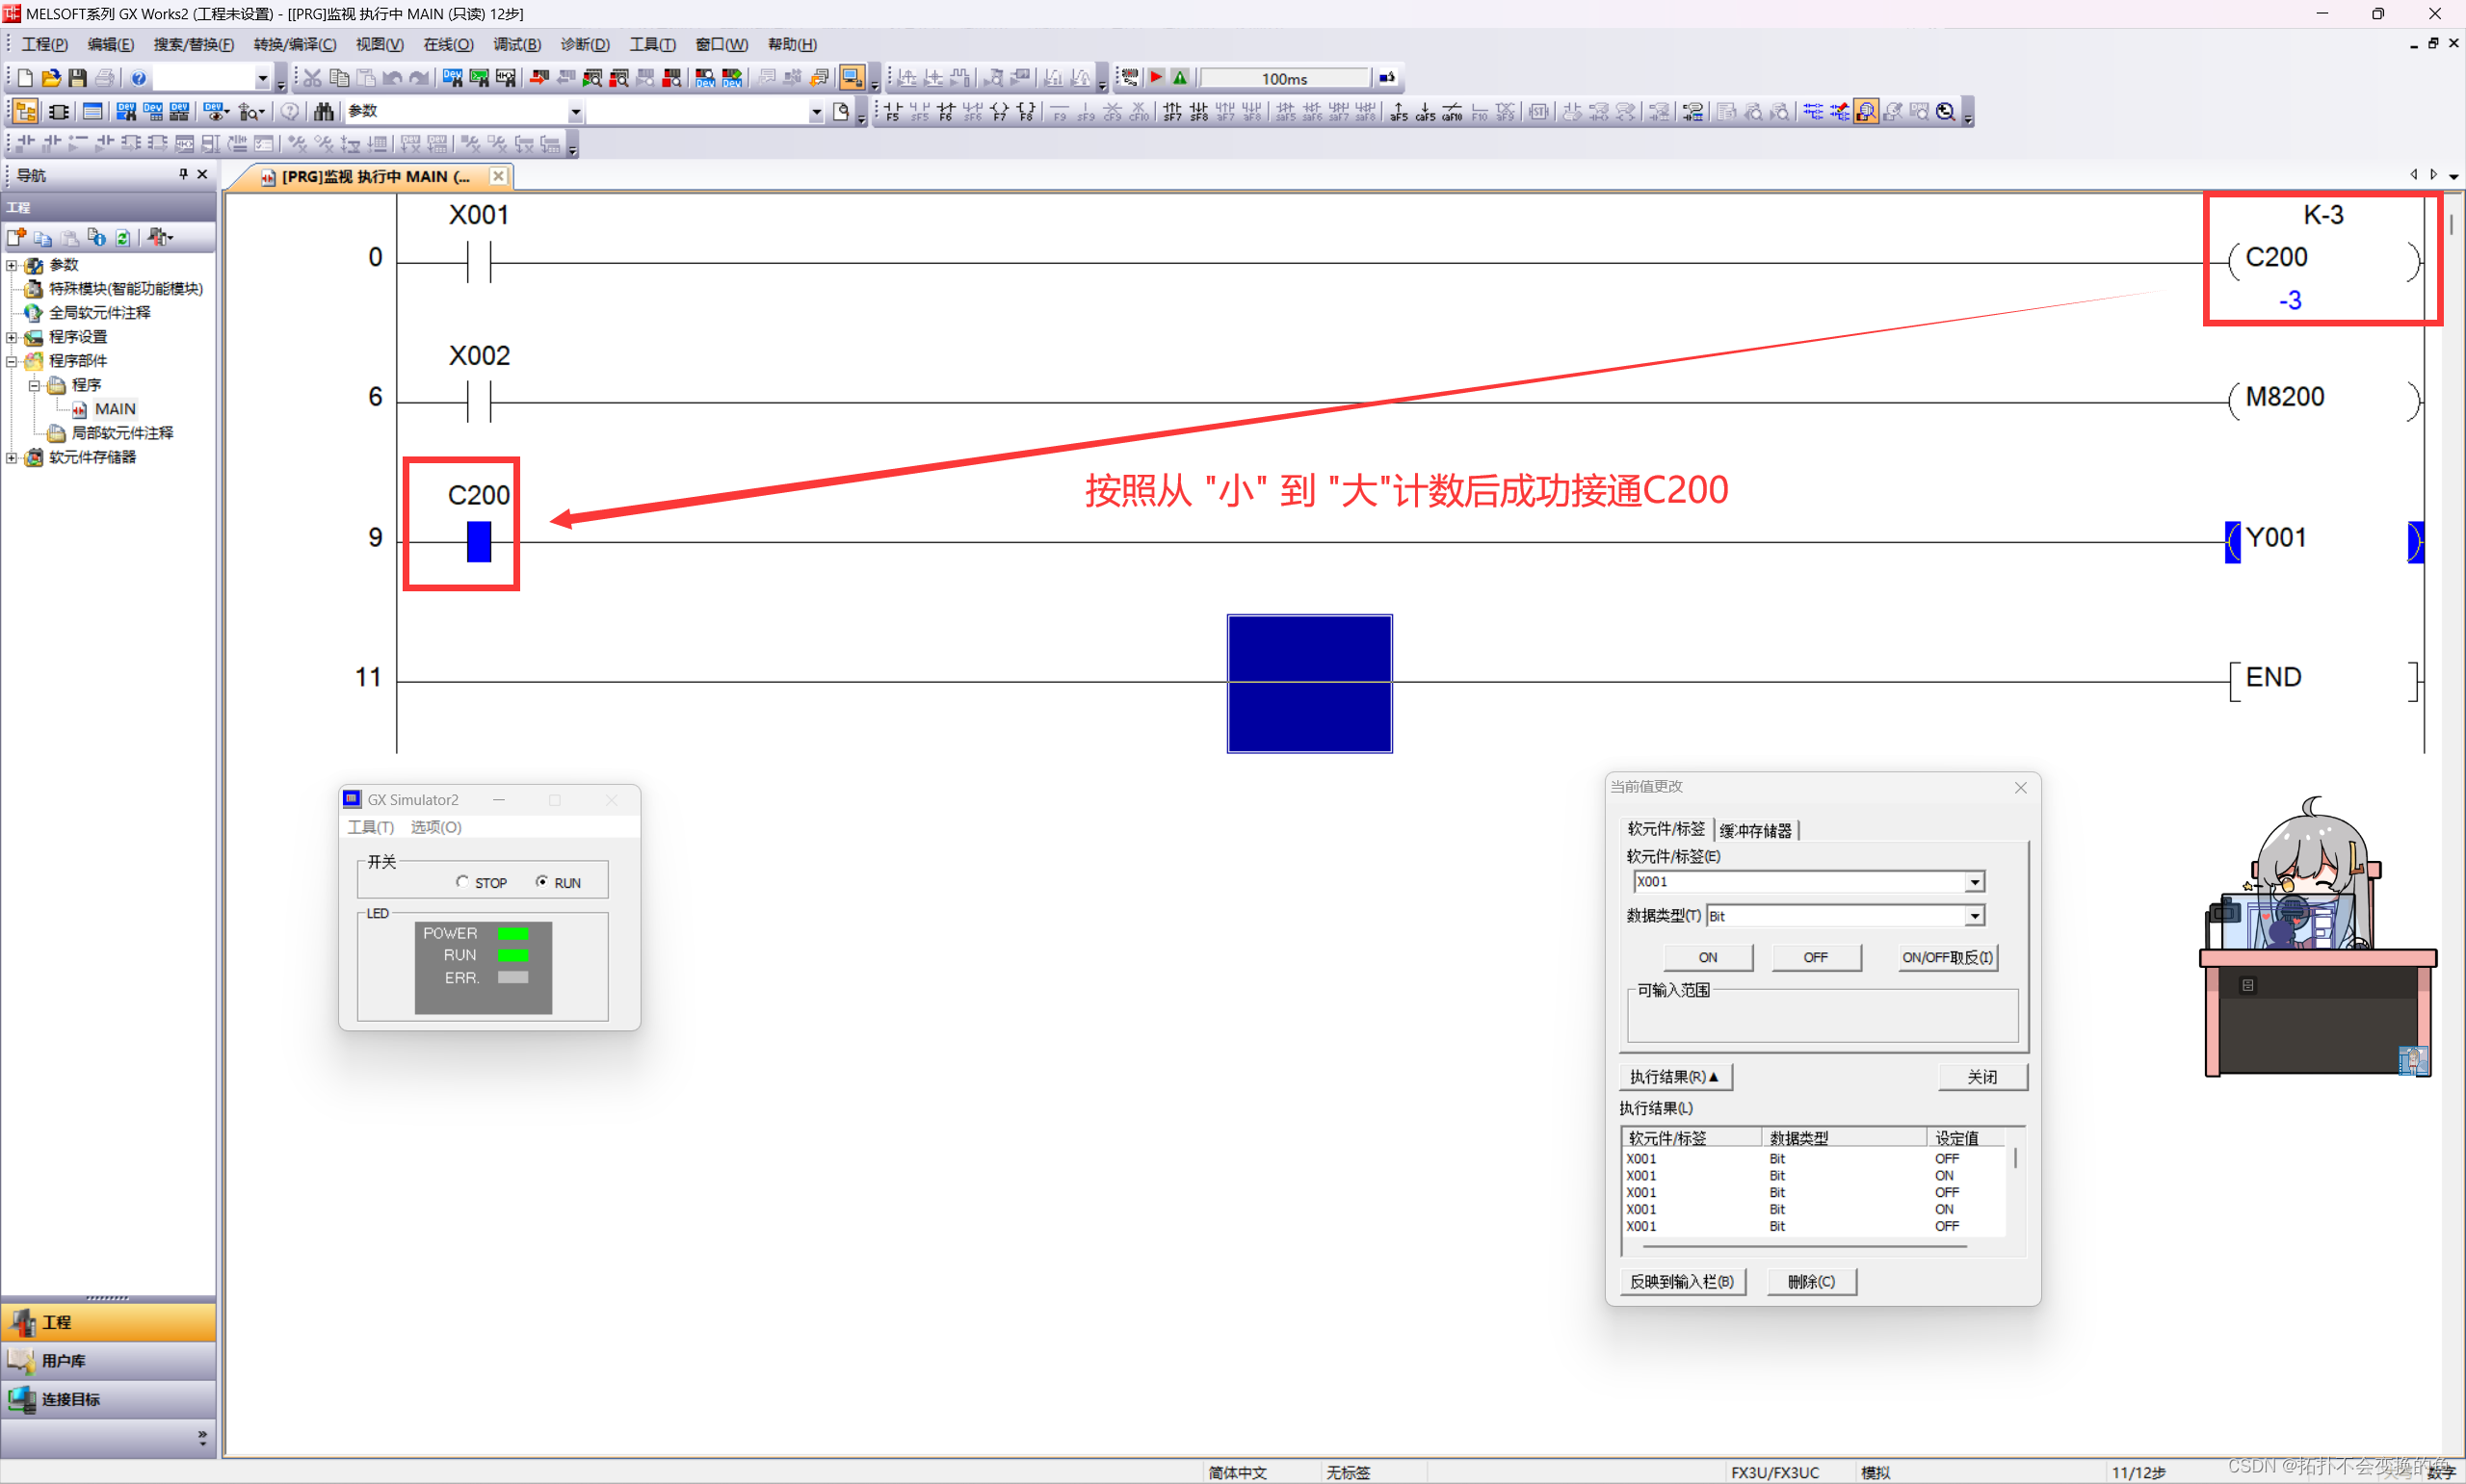Click the Save project toolbar icon

78,78
